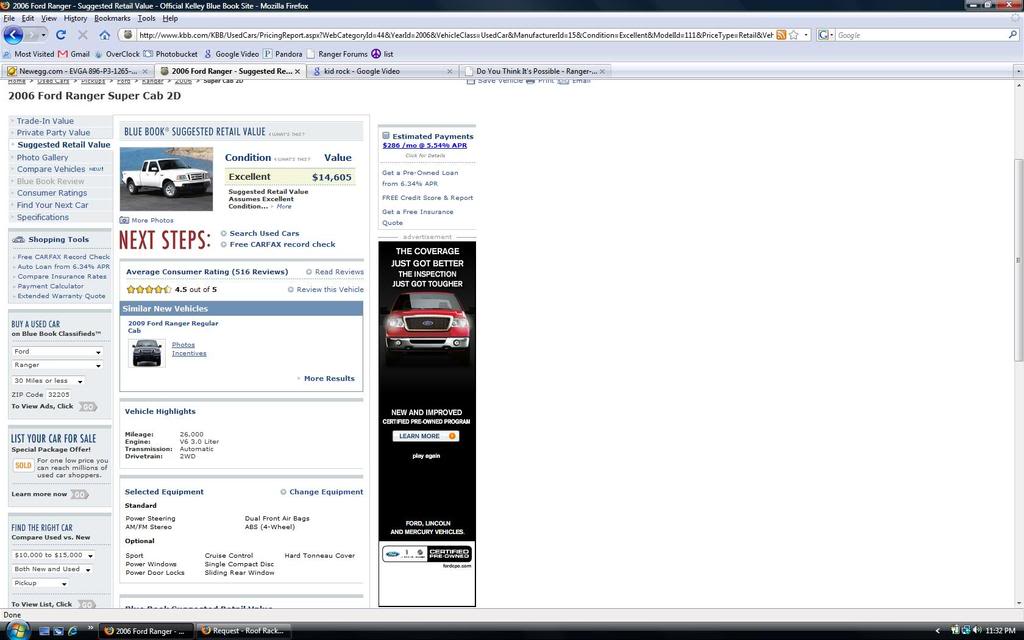Open the Photo Gallery link
Viewport: 1024px width, 640px height.
(42, 157)
